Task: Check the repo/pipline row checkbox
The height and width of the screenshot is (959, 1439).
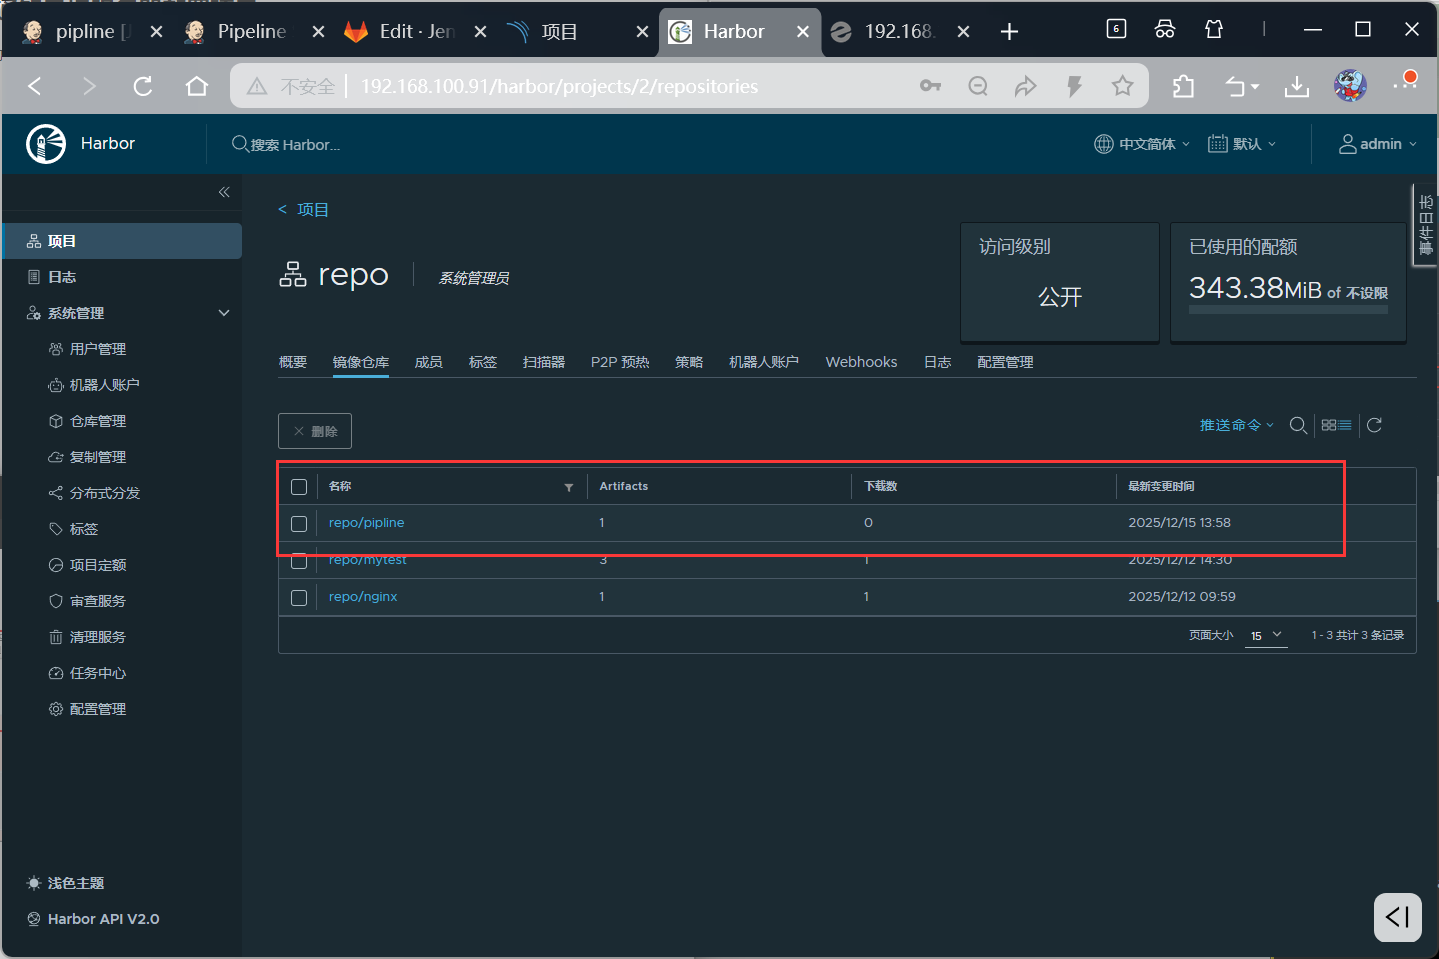Action: (x=299, y=524)
